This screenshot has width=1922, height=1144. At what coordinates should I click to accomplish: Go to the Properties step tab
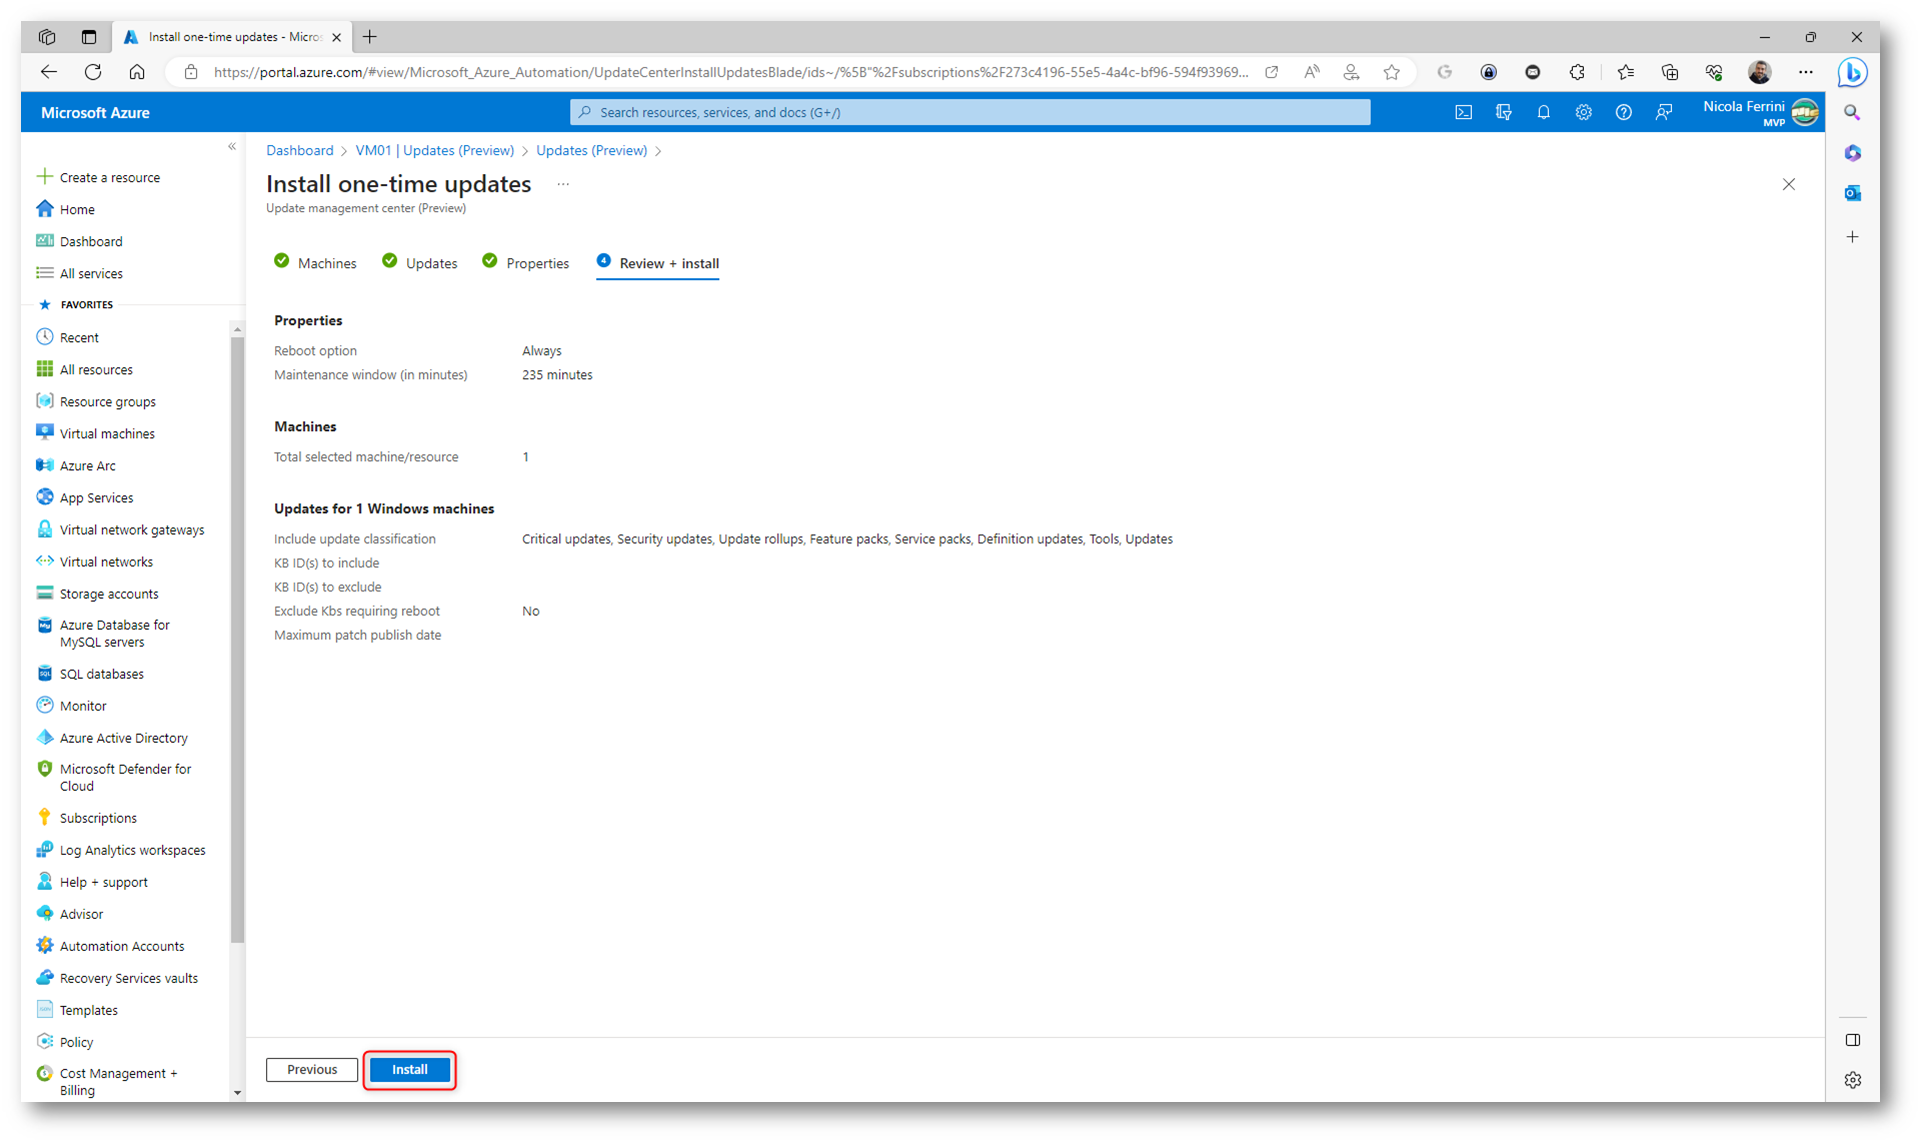click(x=526, y=263)
